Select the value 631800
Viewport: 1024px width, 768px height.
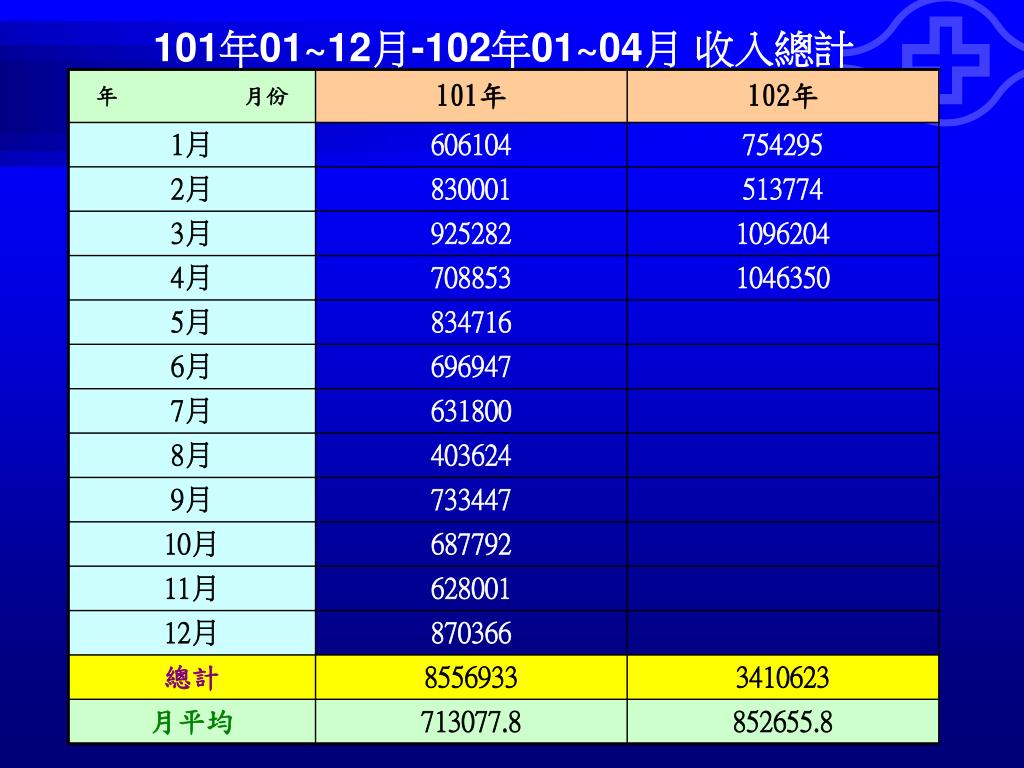pyautogui.click(x=471, y=411)
